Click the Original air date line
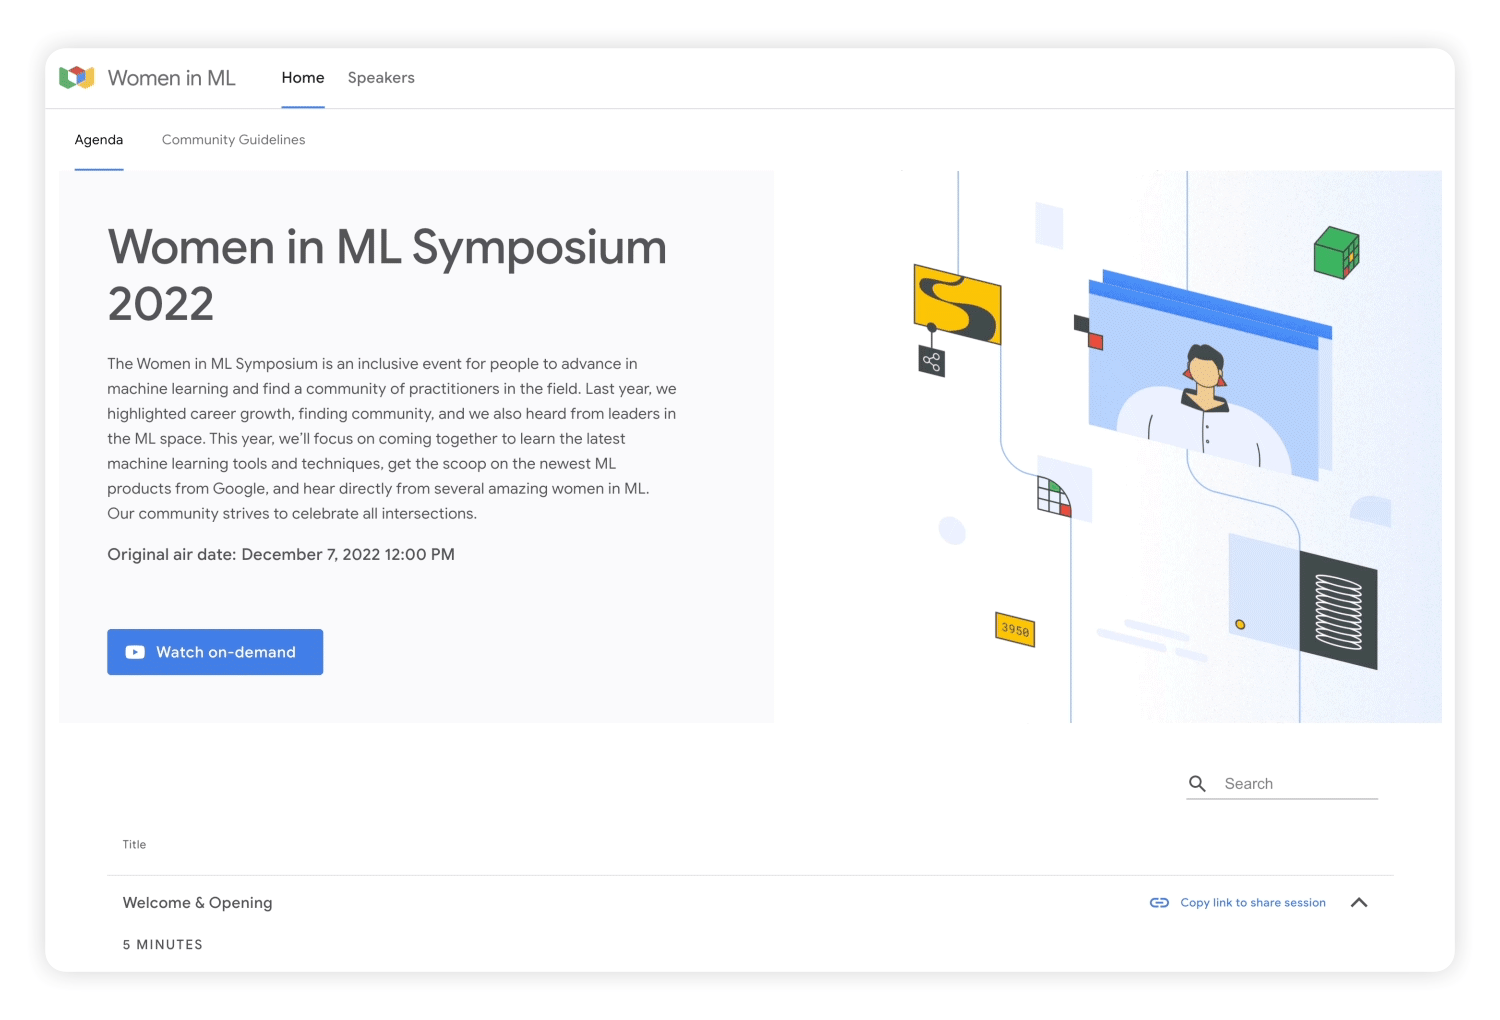Image resolution: width=1500 pixels, height=1020 pixels. (x=281, y=555)
